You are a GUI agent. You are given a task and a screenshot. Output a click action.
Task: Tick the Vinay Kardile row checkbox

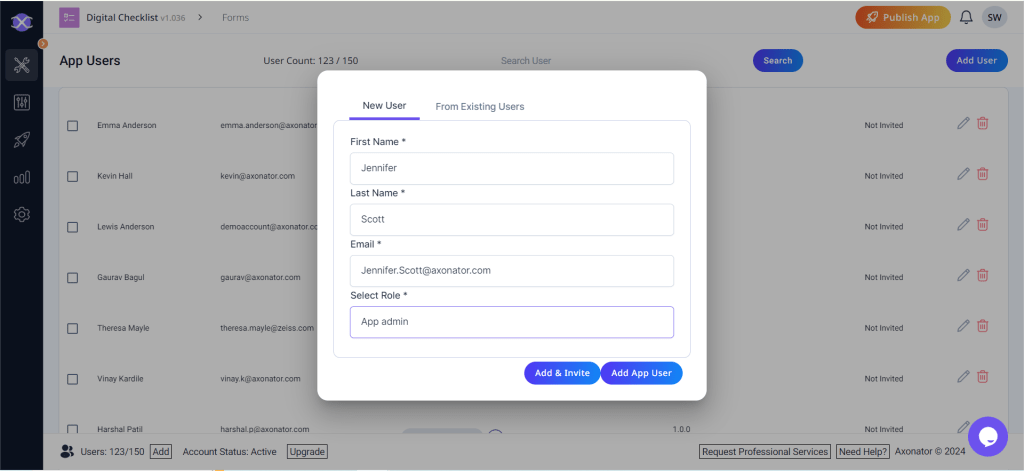click(x=72, y=379)
